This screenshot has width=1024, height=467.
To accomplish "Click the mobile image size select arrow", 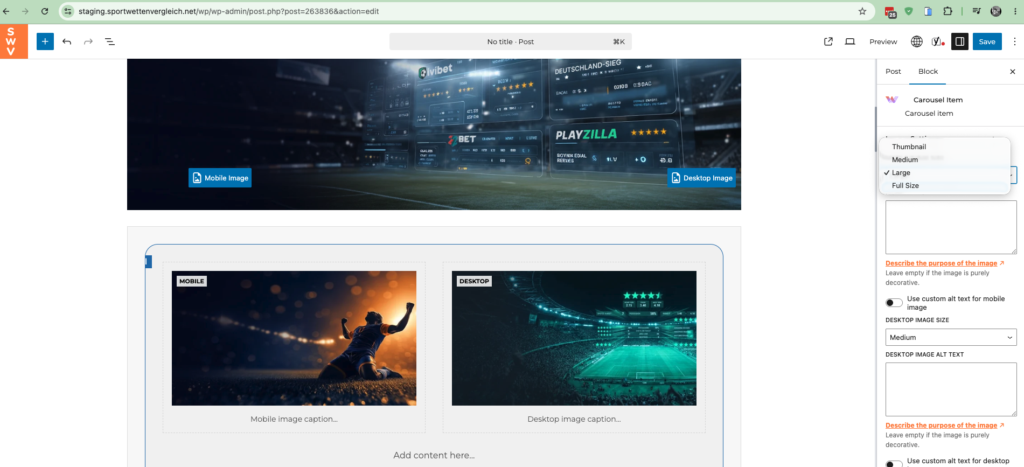I will (1013, 174).
